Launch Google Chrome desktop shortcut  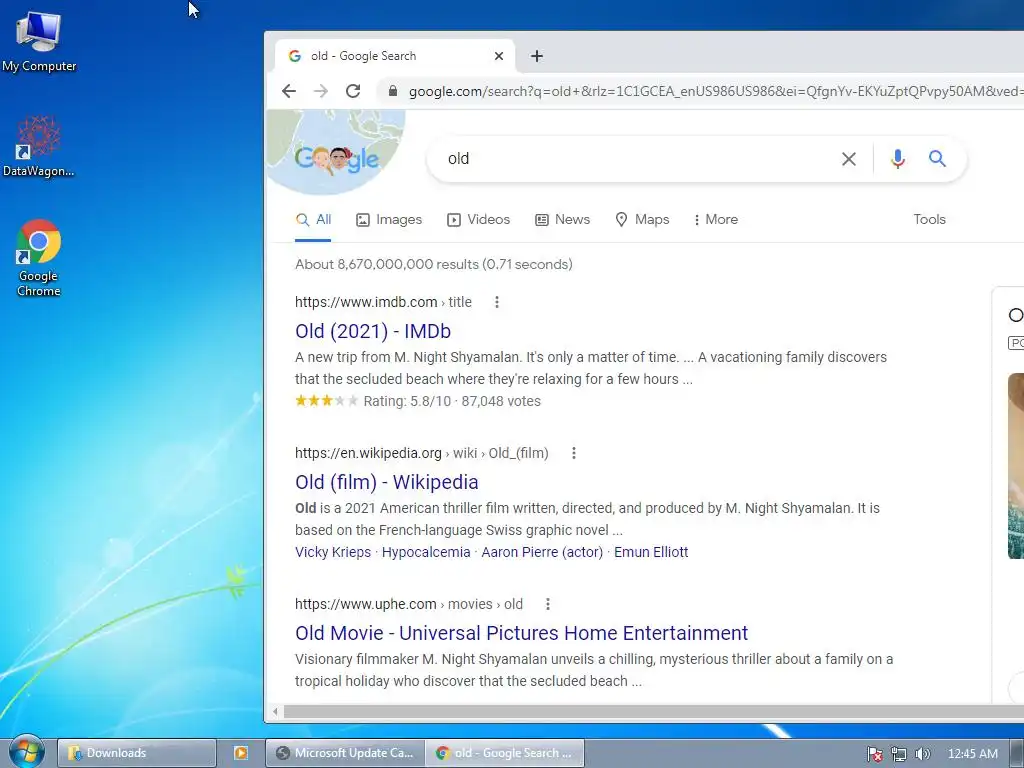coord(39,258)
